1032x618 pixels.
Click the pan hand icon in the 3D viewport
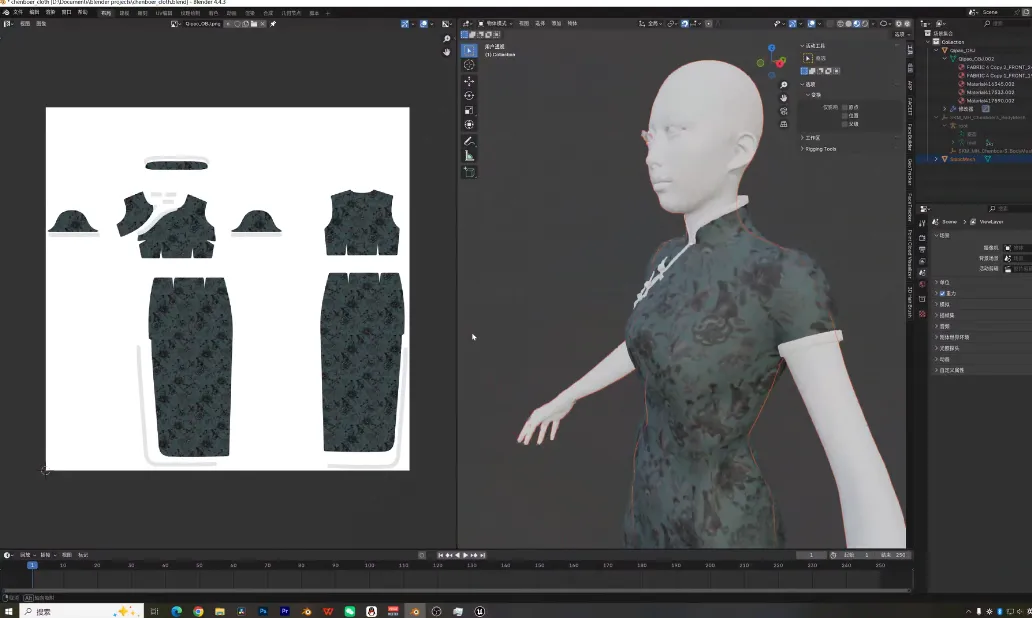(783, 97)
